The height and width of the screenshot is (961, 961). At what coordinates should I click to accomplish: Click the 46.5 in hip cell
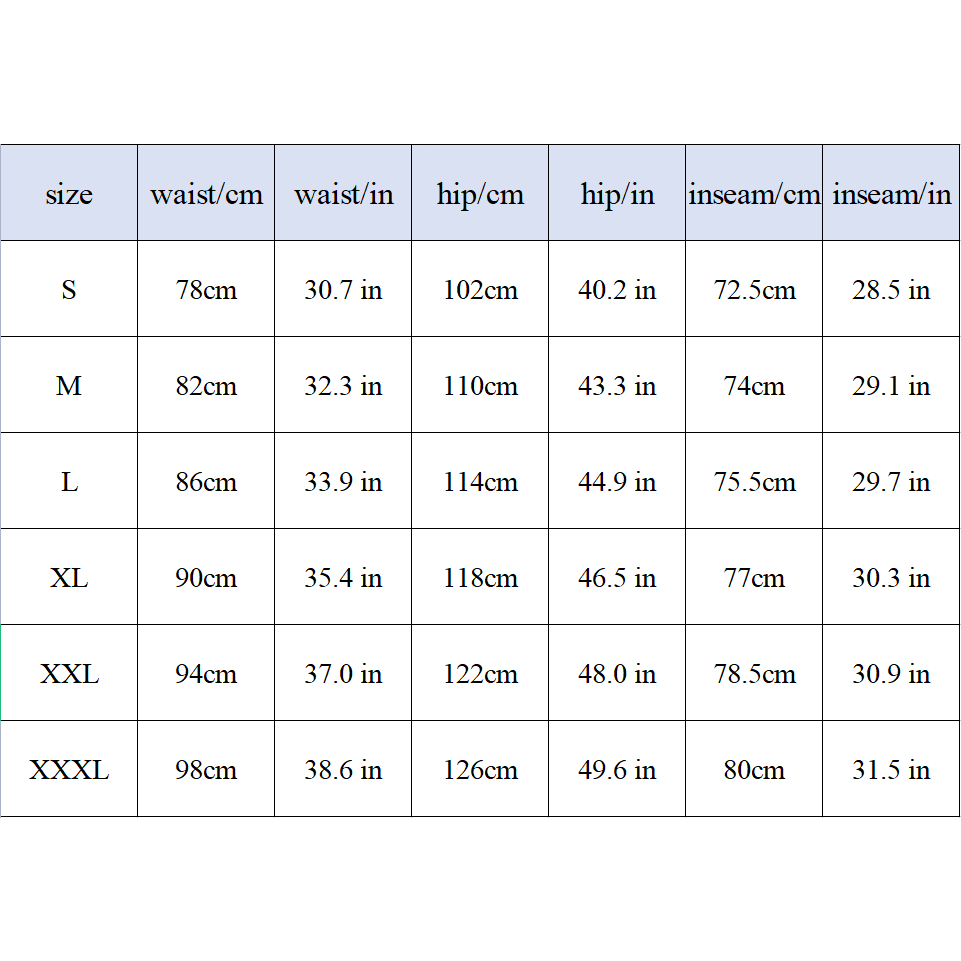point(617,577)
